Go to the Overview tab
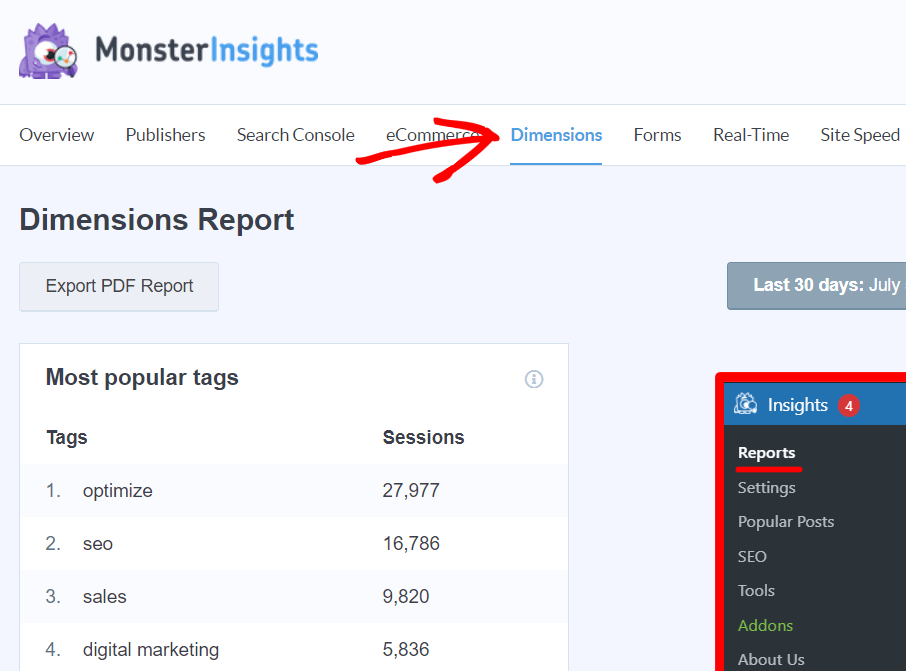The height and width of the screenshot is (671, 906). point(56,134)
